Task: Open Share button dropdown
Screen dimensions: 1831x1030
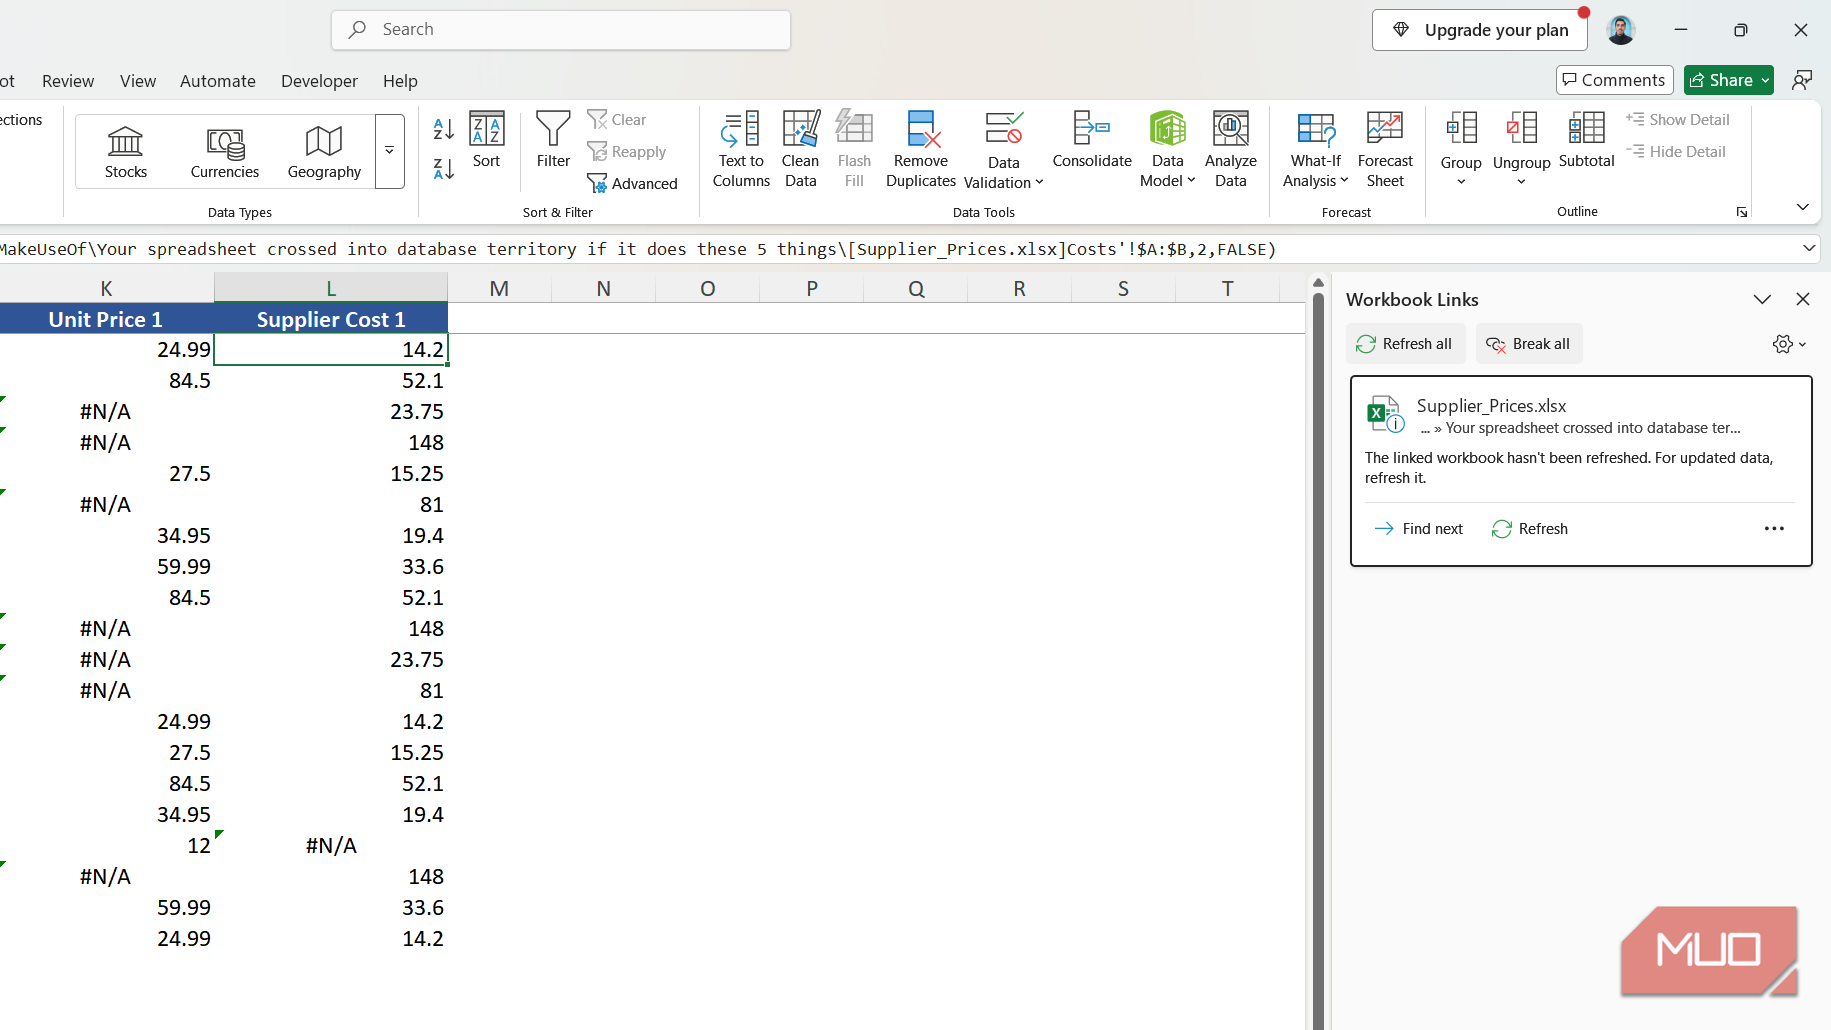Action: pyautogui.click(x=1766, y=80)
